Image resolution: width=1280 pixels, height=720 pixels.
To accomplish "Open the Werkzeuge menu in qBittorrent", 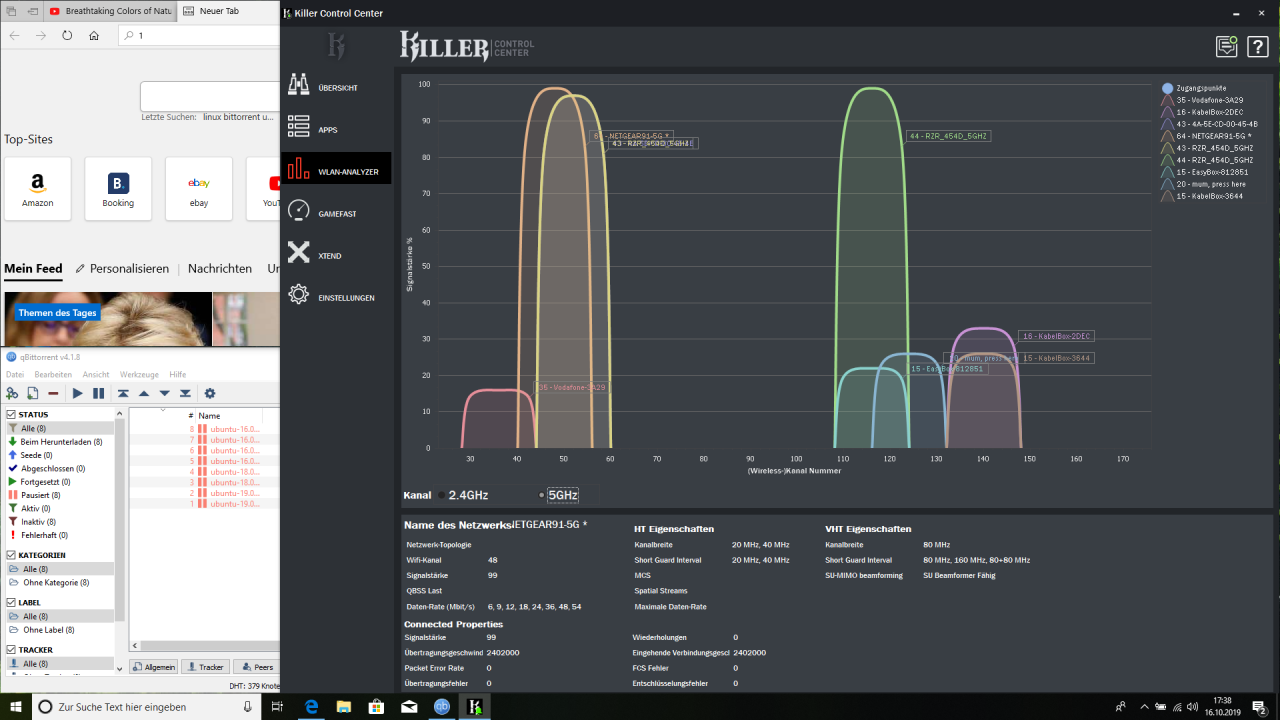I will click(x=140, y=375).
